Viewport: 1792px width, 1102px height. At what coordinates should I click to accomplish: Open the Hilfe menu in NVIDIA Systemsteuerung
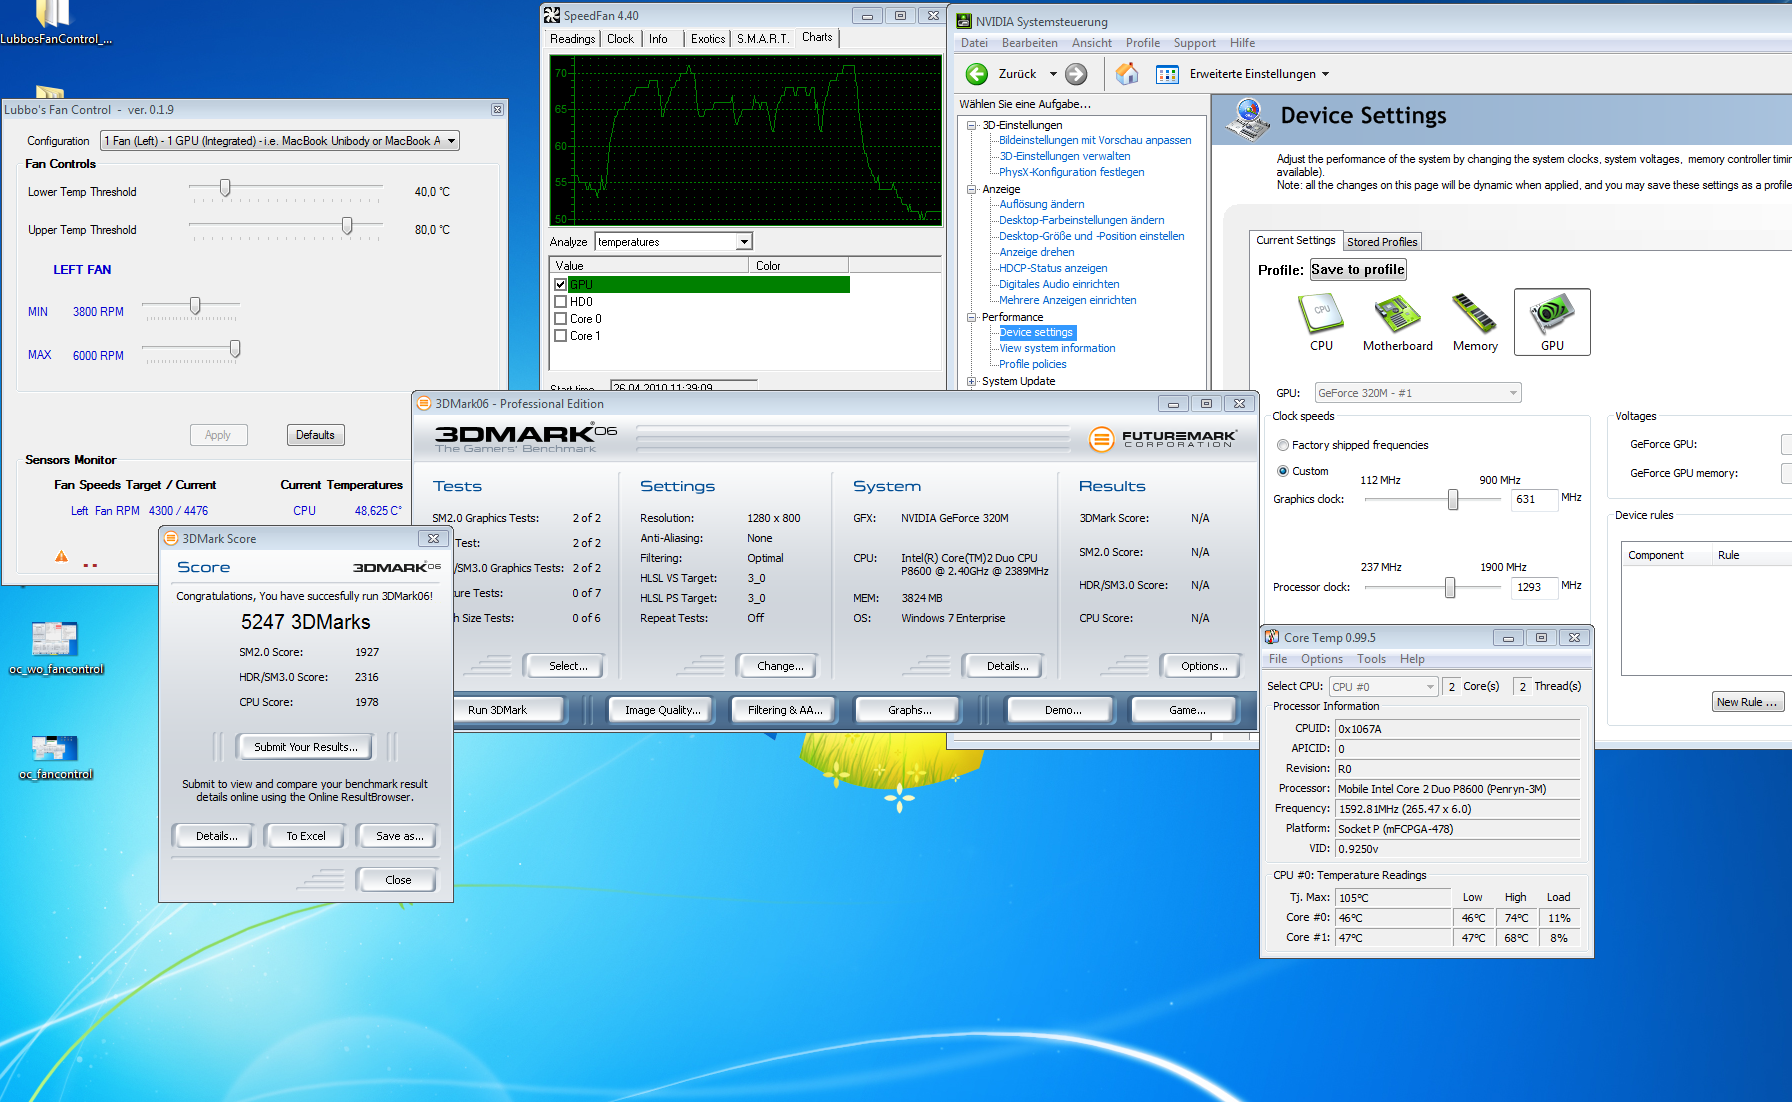pos(1242,43)
